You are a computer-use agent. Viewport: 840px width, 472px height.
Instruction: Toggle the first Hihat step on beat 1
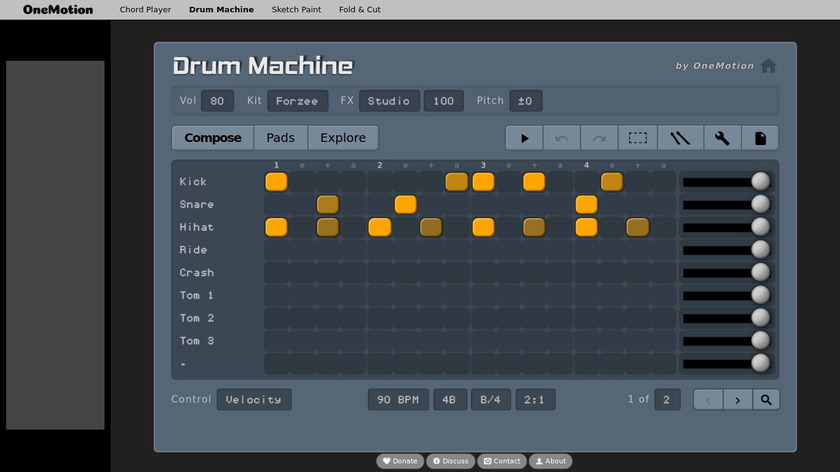click(x=276, y=227)
